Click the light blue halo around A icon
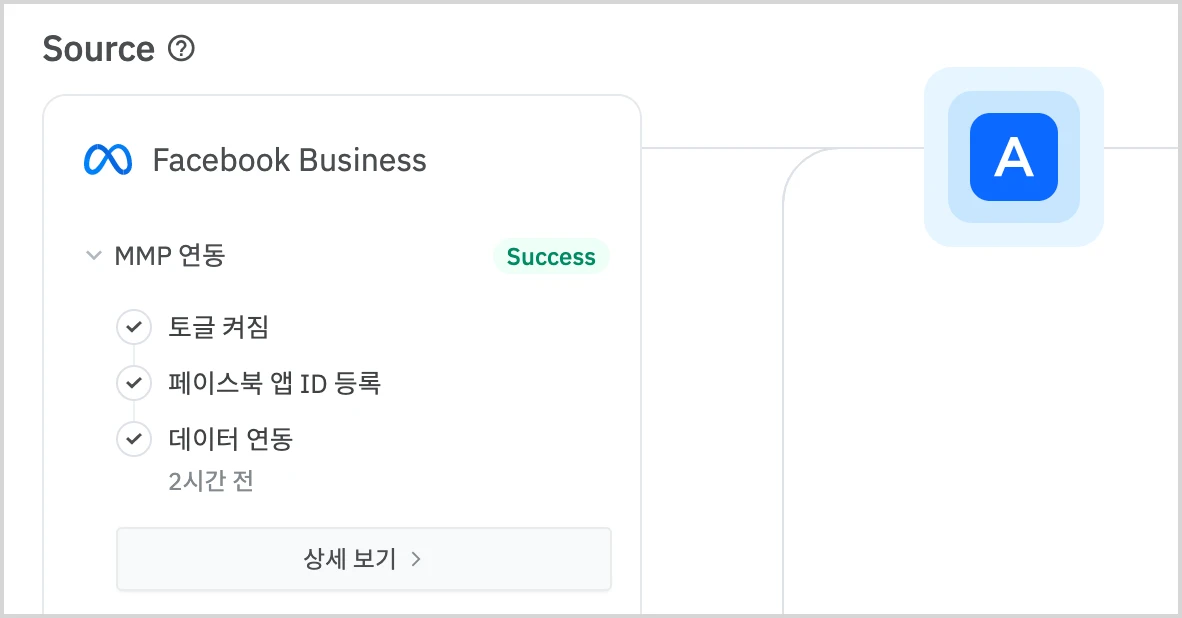Image resolution: width=1182 pixels, height=618 pixels. (938, 230)
